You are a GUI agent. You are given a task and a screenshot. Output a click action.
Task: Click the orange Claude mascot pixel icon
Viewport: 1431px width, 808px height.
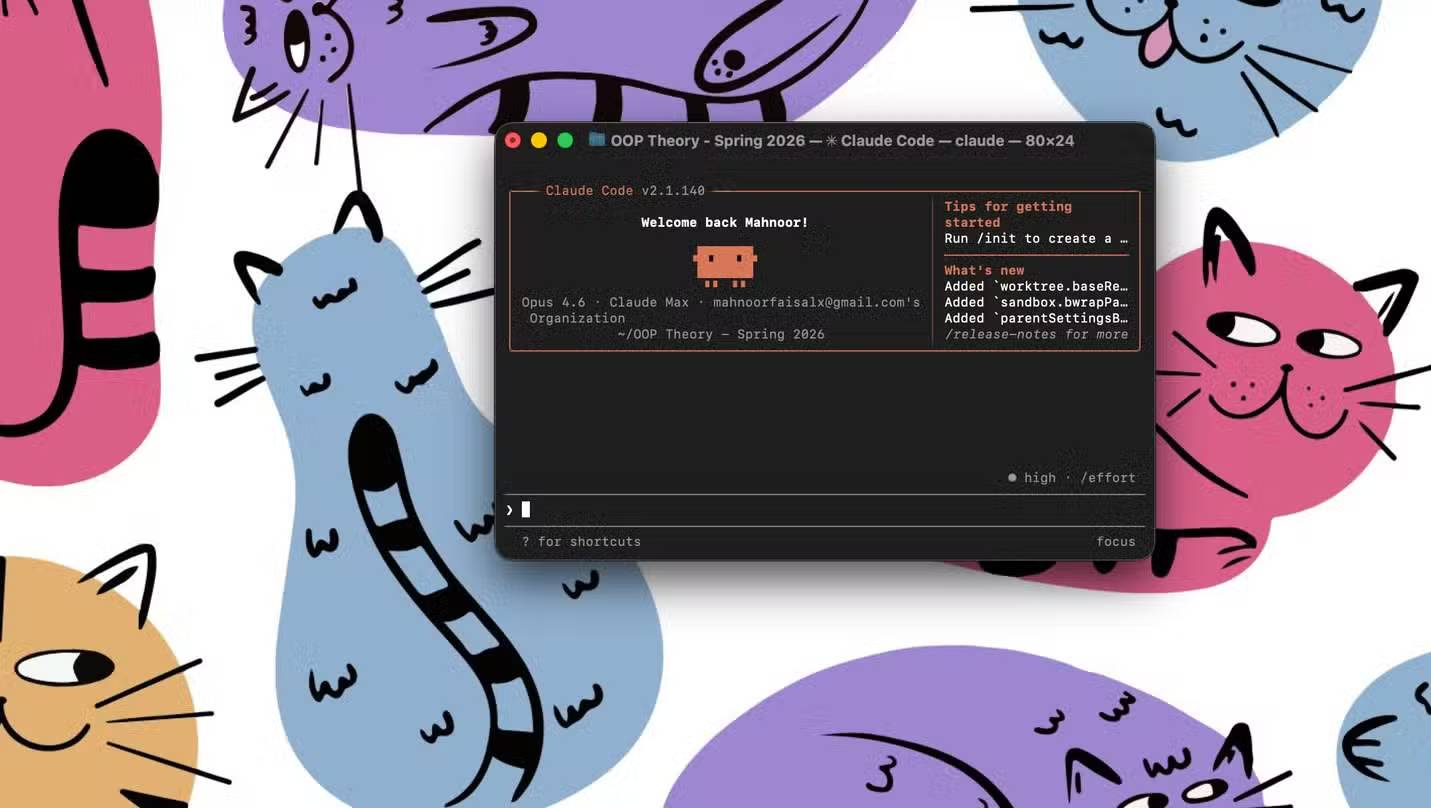point(725,265)
